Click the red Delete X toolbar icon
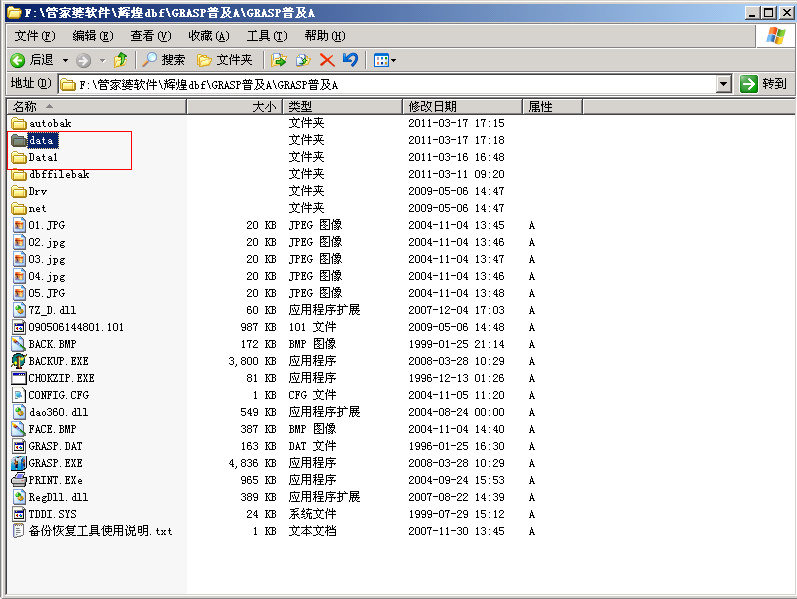Viewport: 797px width, 599px height. click(x=326, y=60)
